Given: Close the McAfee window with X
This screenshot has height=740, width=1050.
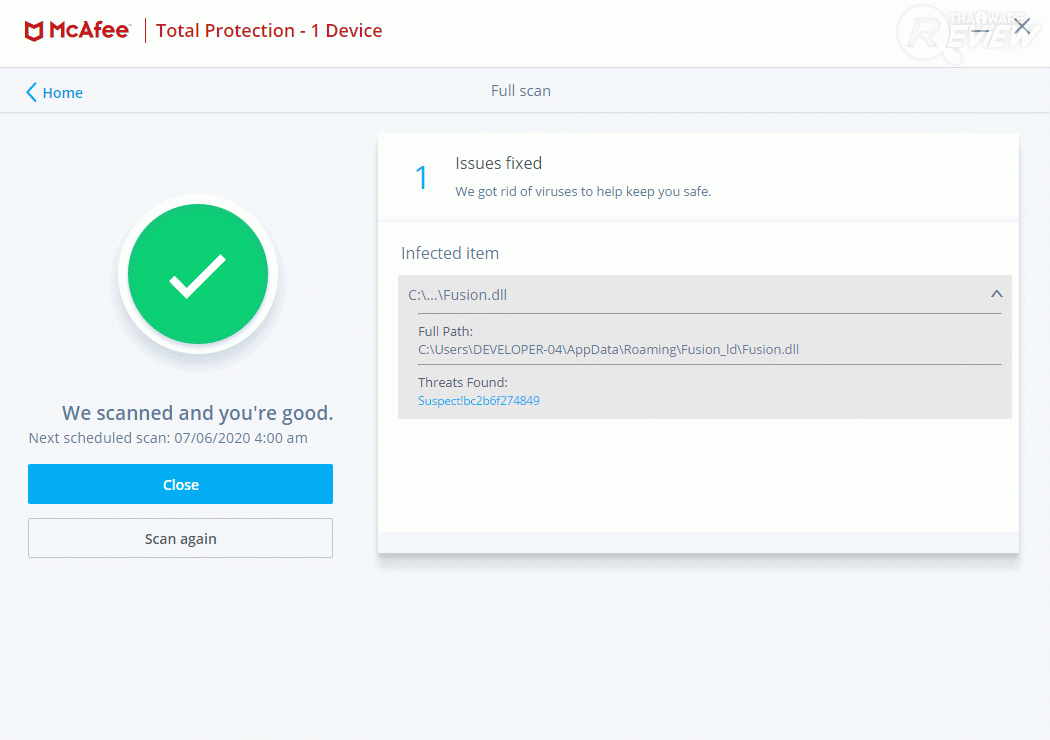Looking at the screenshot, I should (x=1022, y=27).
